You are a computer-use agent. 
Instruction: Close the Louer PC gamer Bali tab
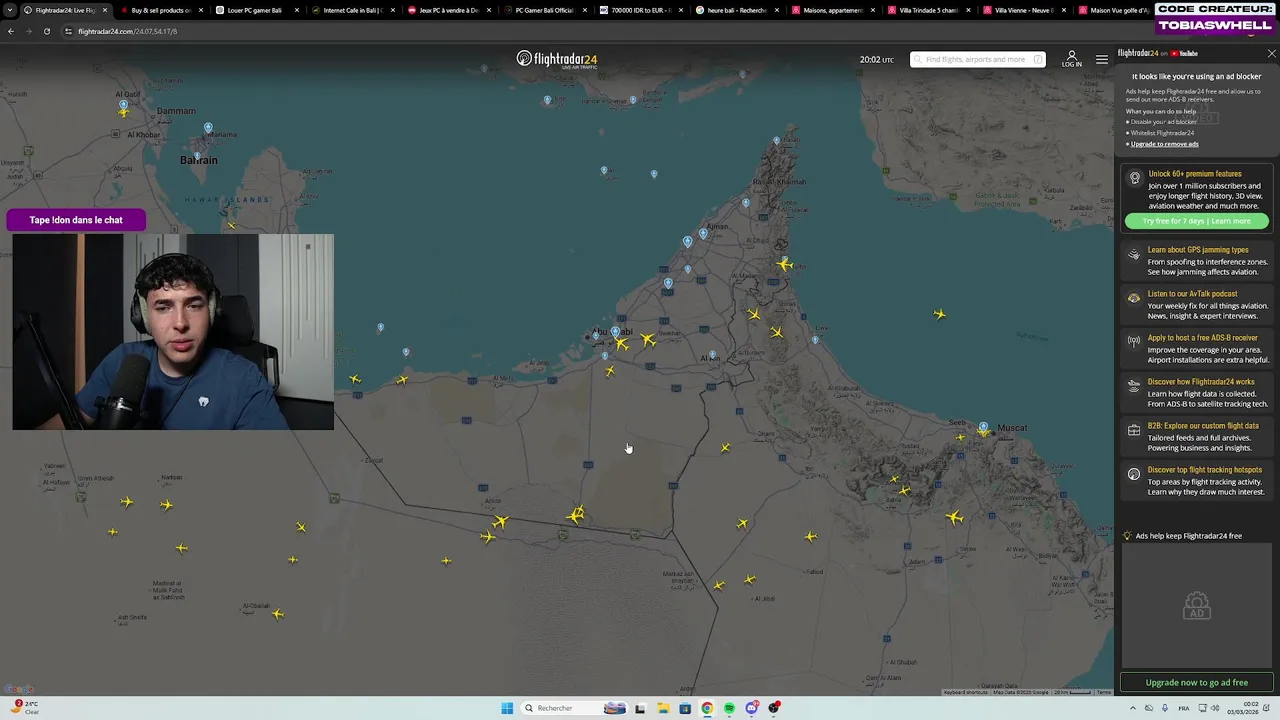pyautogui.click(x=297, y=10)
